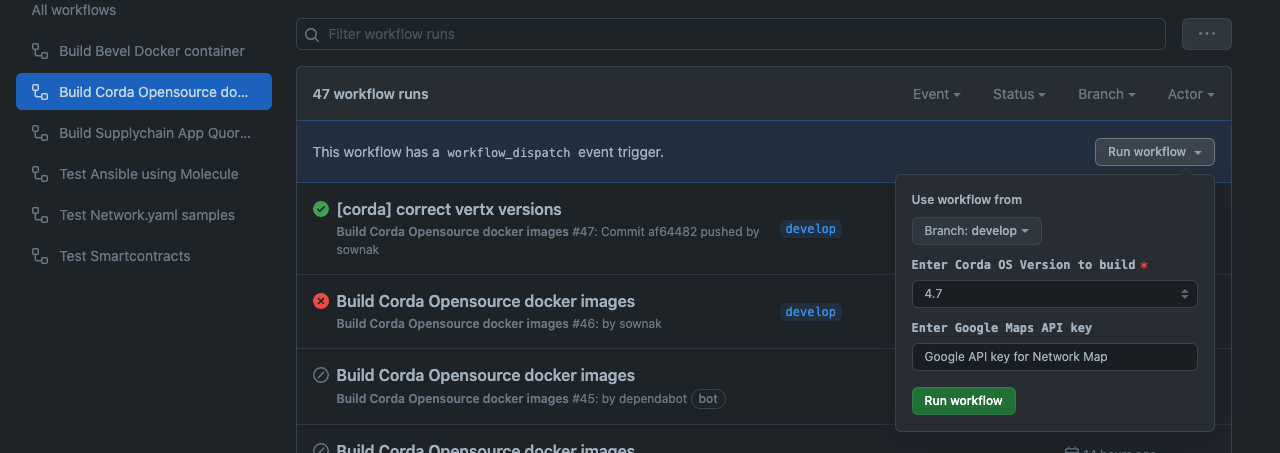Click the 'Use workflow from' label
The width and height of the screenshot is (1280, 453).
[967, 200]
